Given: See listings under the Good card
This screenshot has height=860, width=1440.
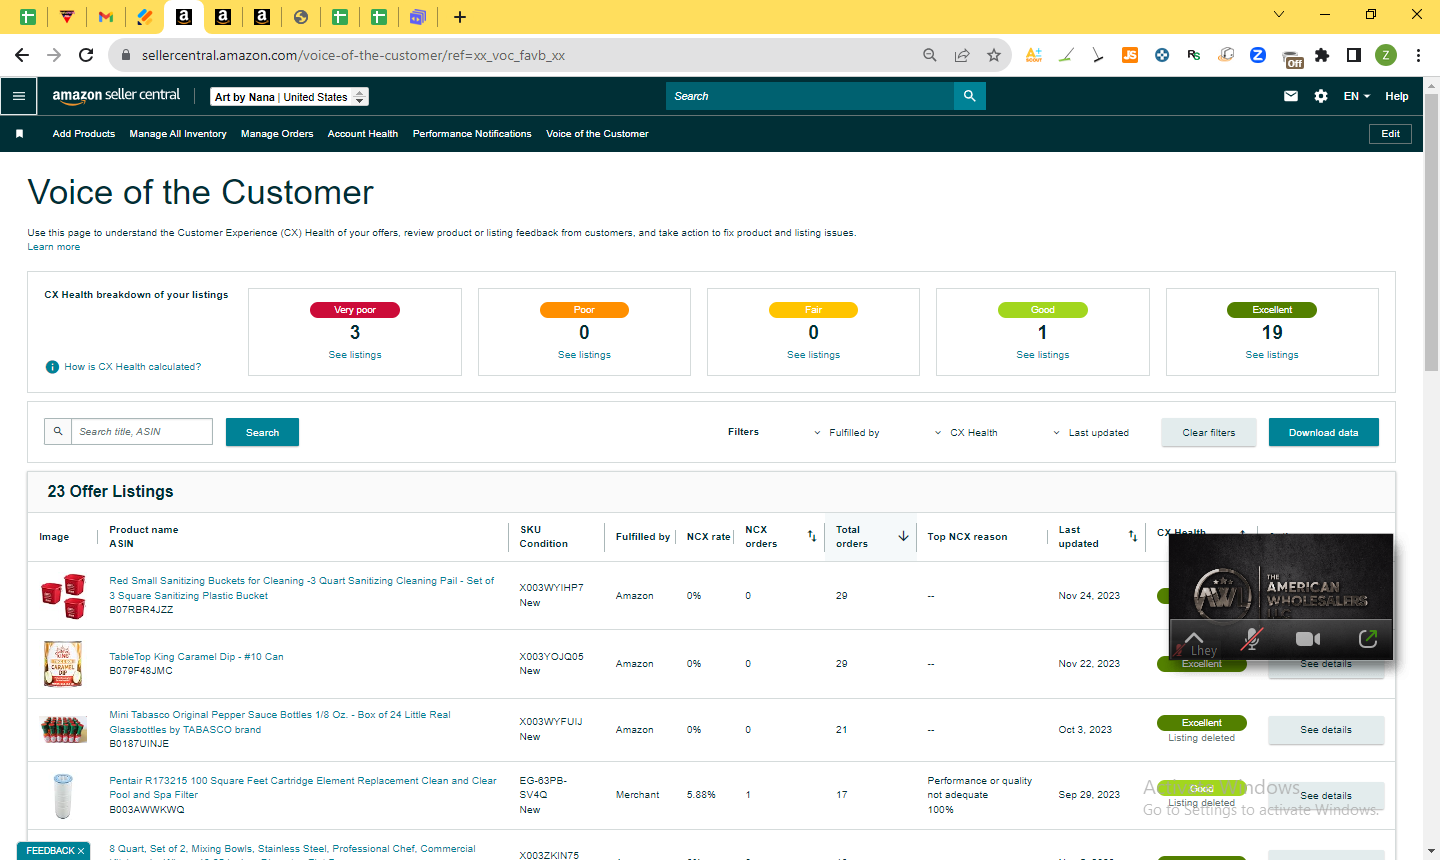Looking at the screenshot, I should tap(1043, 355).
